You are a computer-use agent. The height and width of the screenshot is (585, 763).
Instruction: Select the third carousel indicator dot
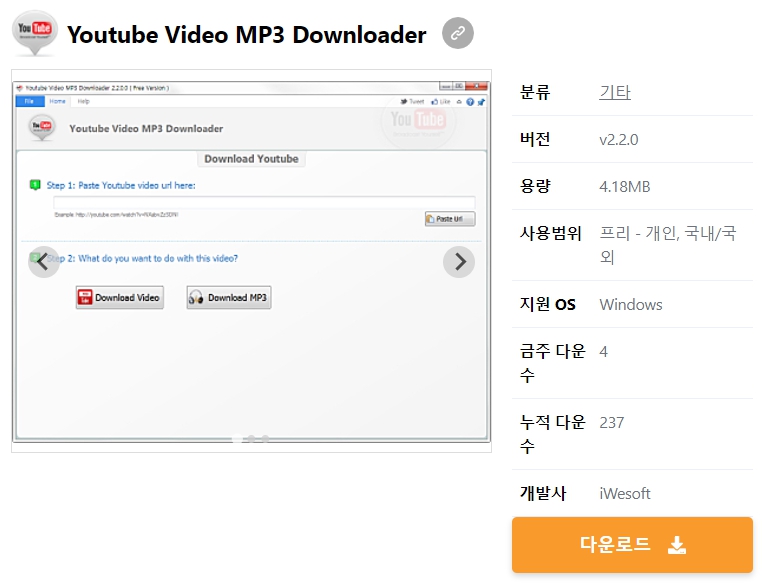(265, 439)
